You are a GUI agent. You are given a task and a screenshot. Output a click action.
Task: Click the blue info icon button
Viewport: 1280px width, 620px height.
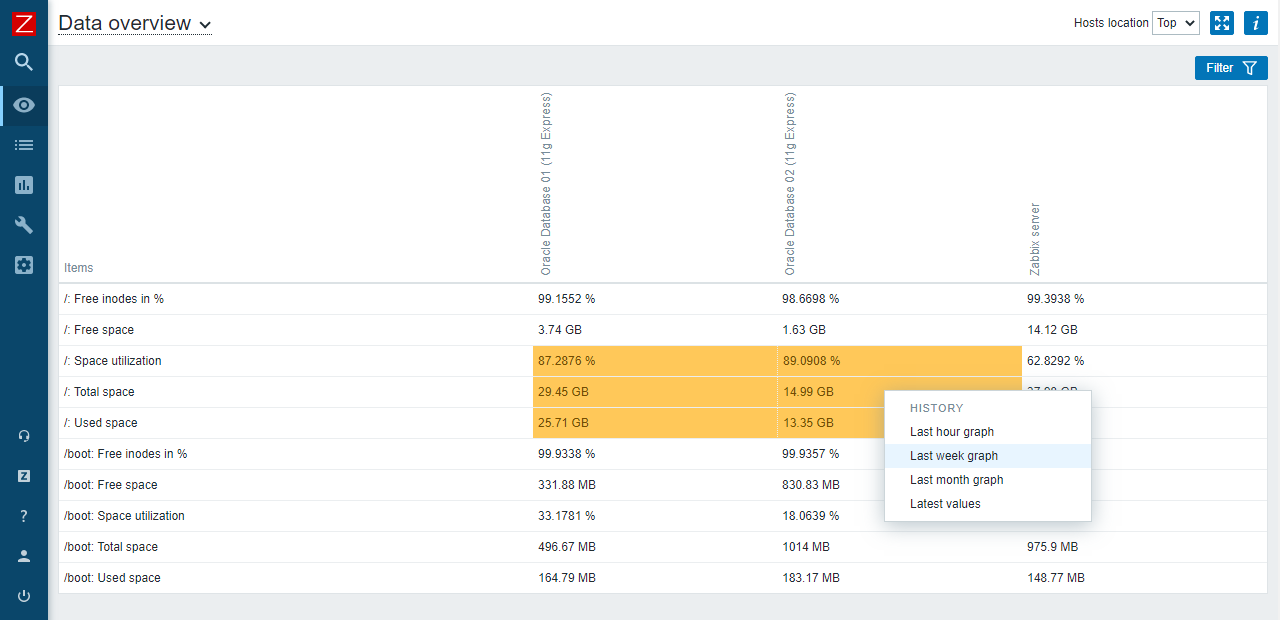[x=1256, y=23]
